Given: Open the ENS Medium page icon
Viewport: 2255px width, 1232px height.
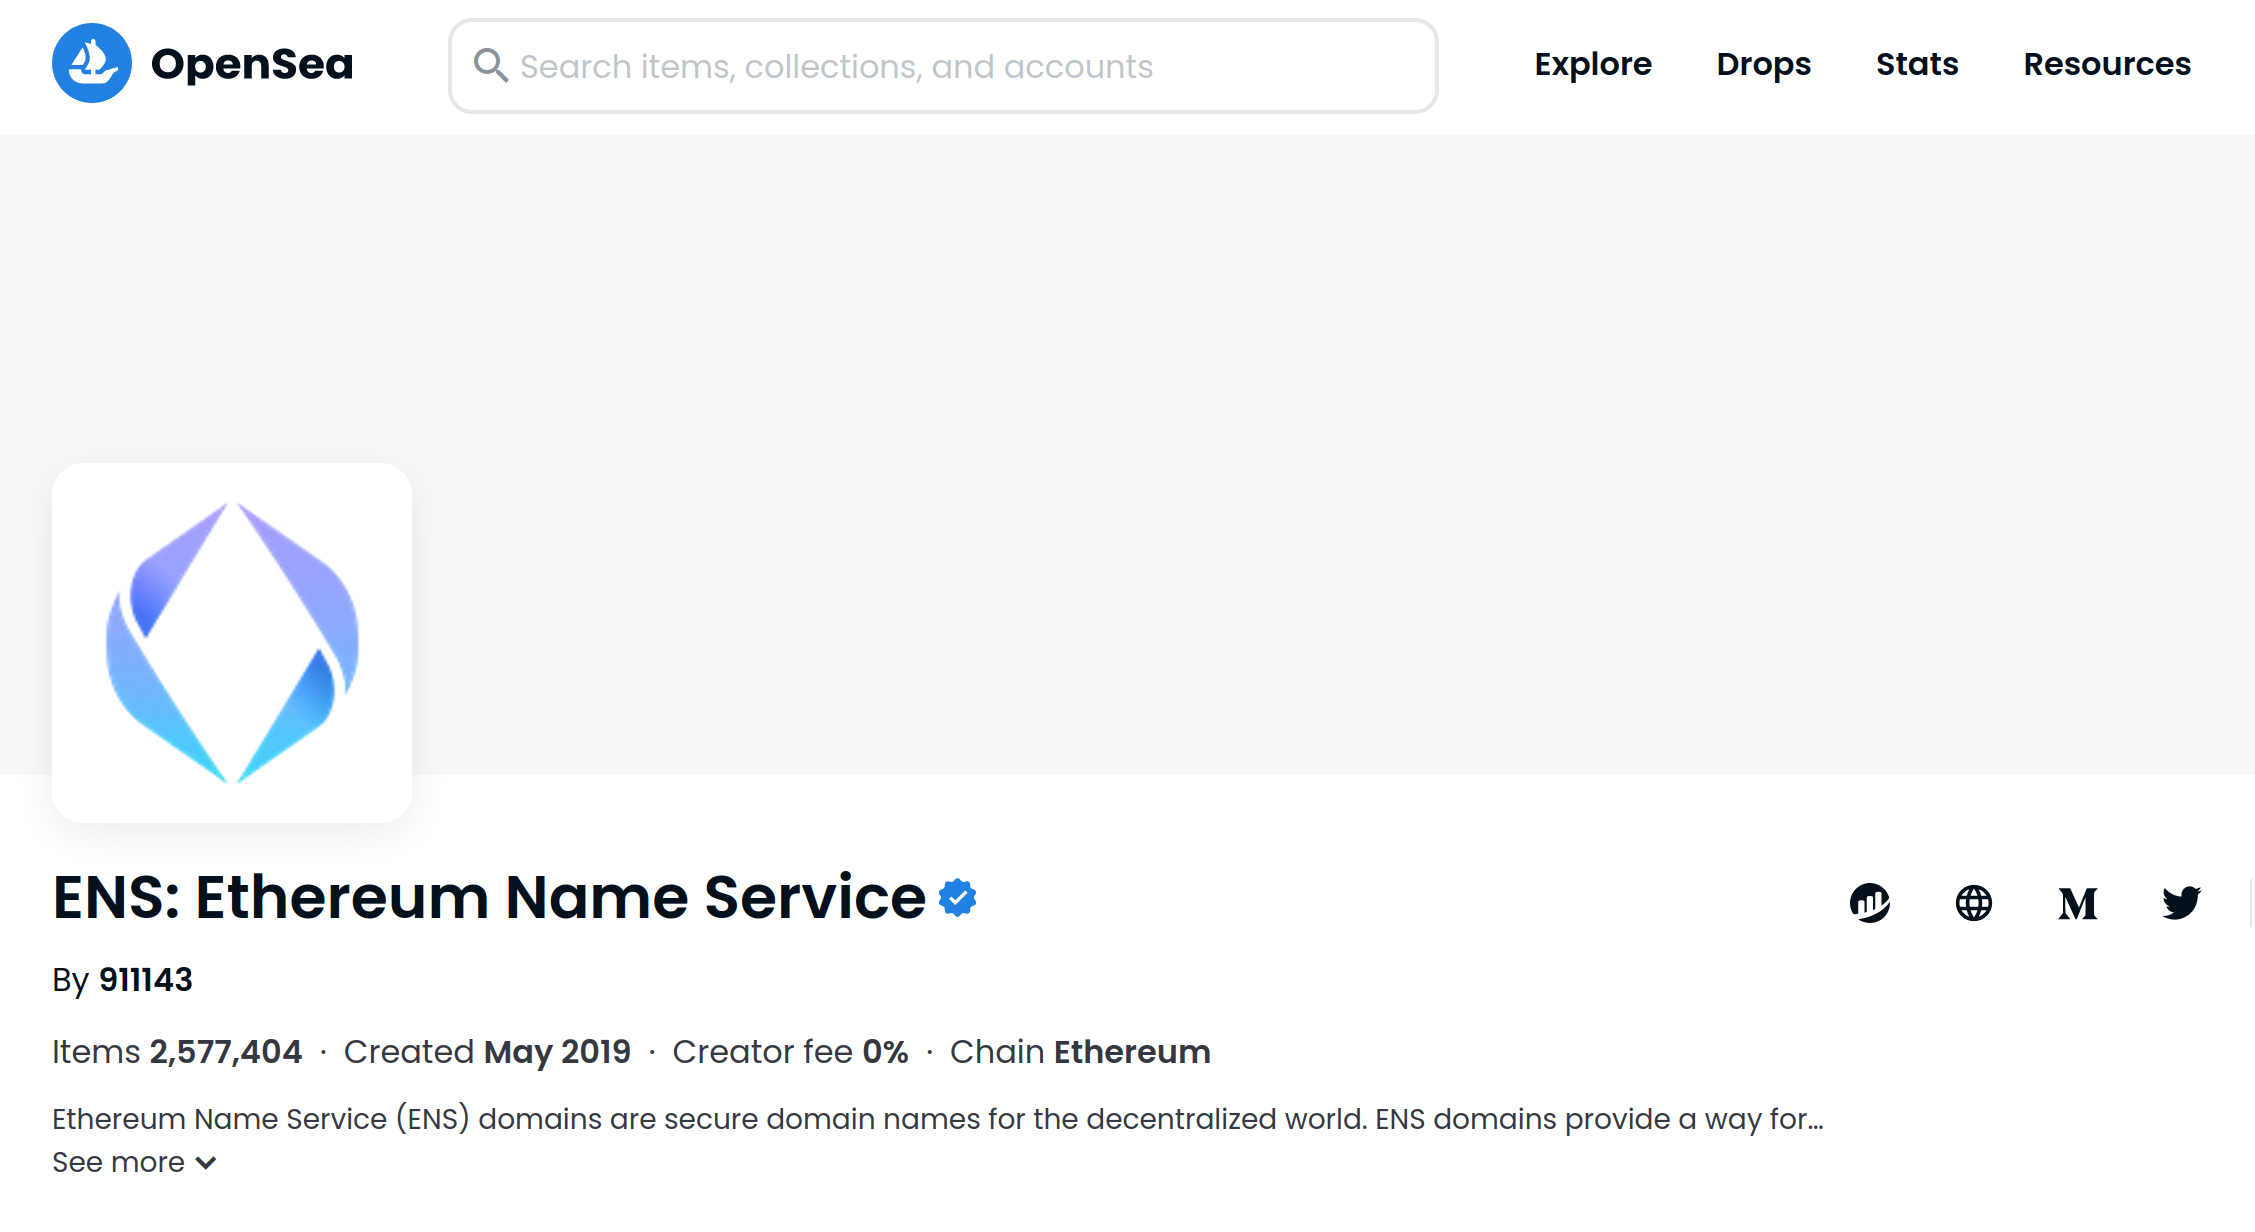Looking at the screenshot, I should (x=2077, y=904).
